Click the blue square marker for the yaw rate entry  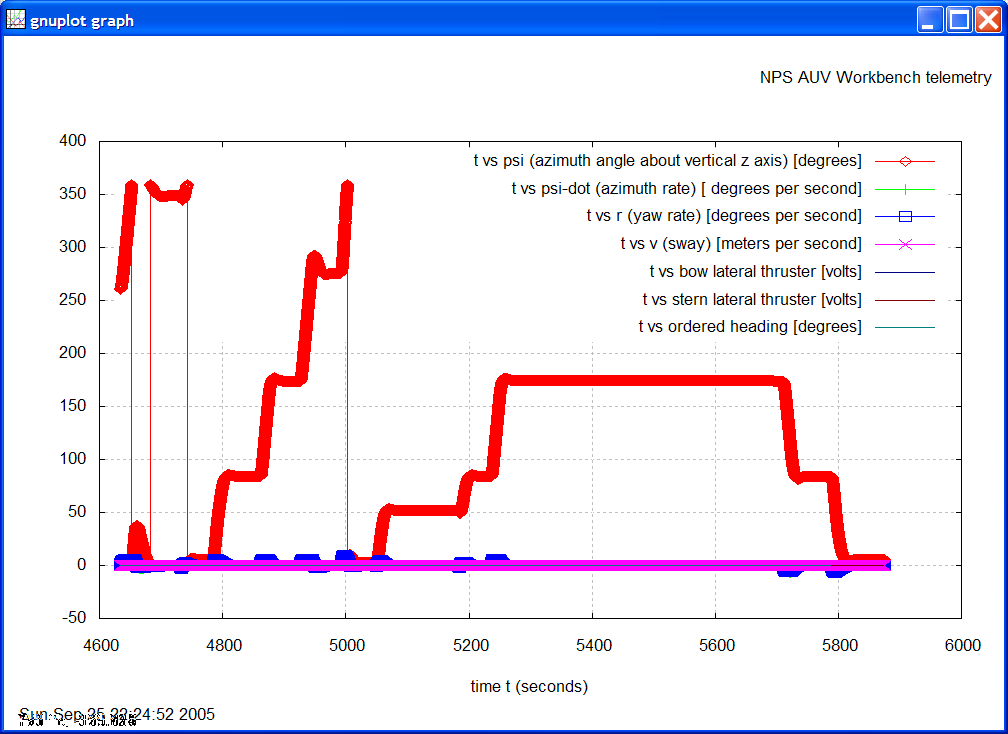(x=905, y=215)
